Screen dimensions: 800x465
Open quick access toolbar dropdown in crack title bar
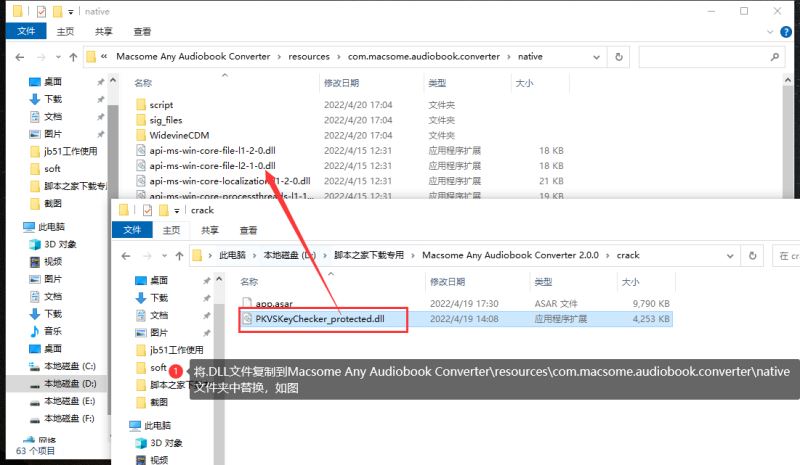[177, 210]
